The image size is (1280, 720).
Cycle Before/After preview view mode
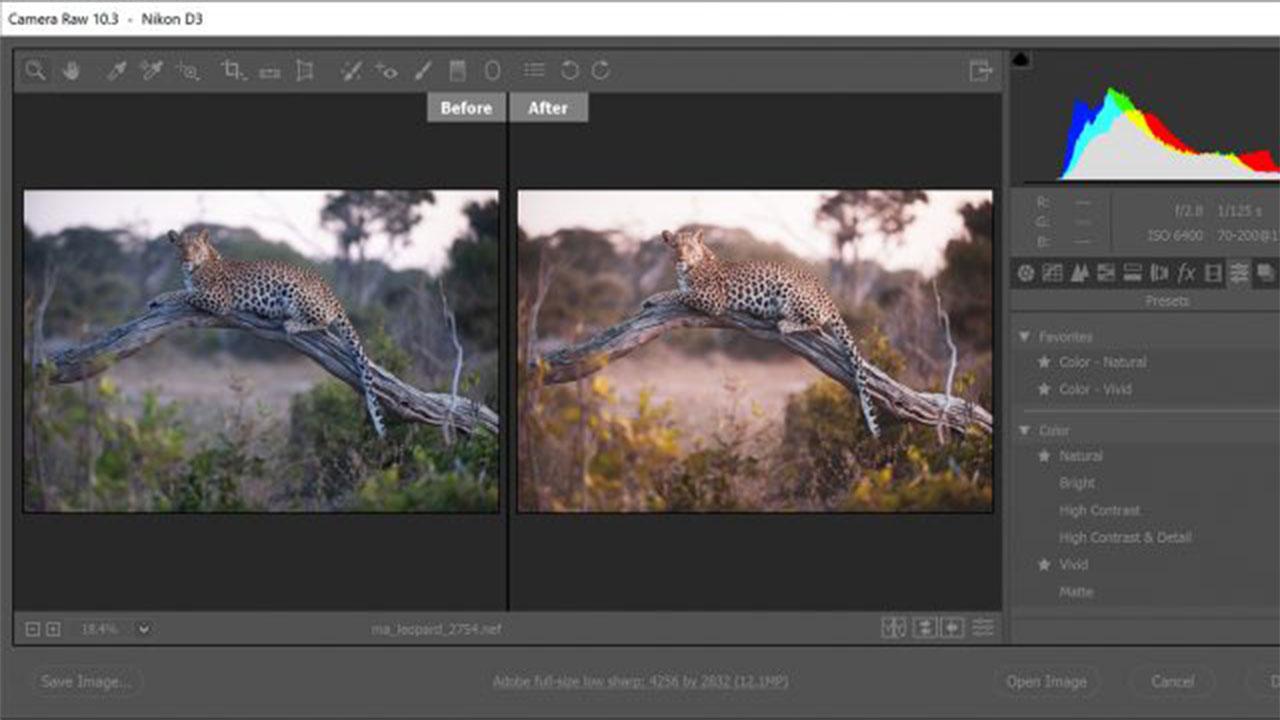894,628
